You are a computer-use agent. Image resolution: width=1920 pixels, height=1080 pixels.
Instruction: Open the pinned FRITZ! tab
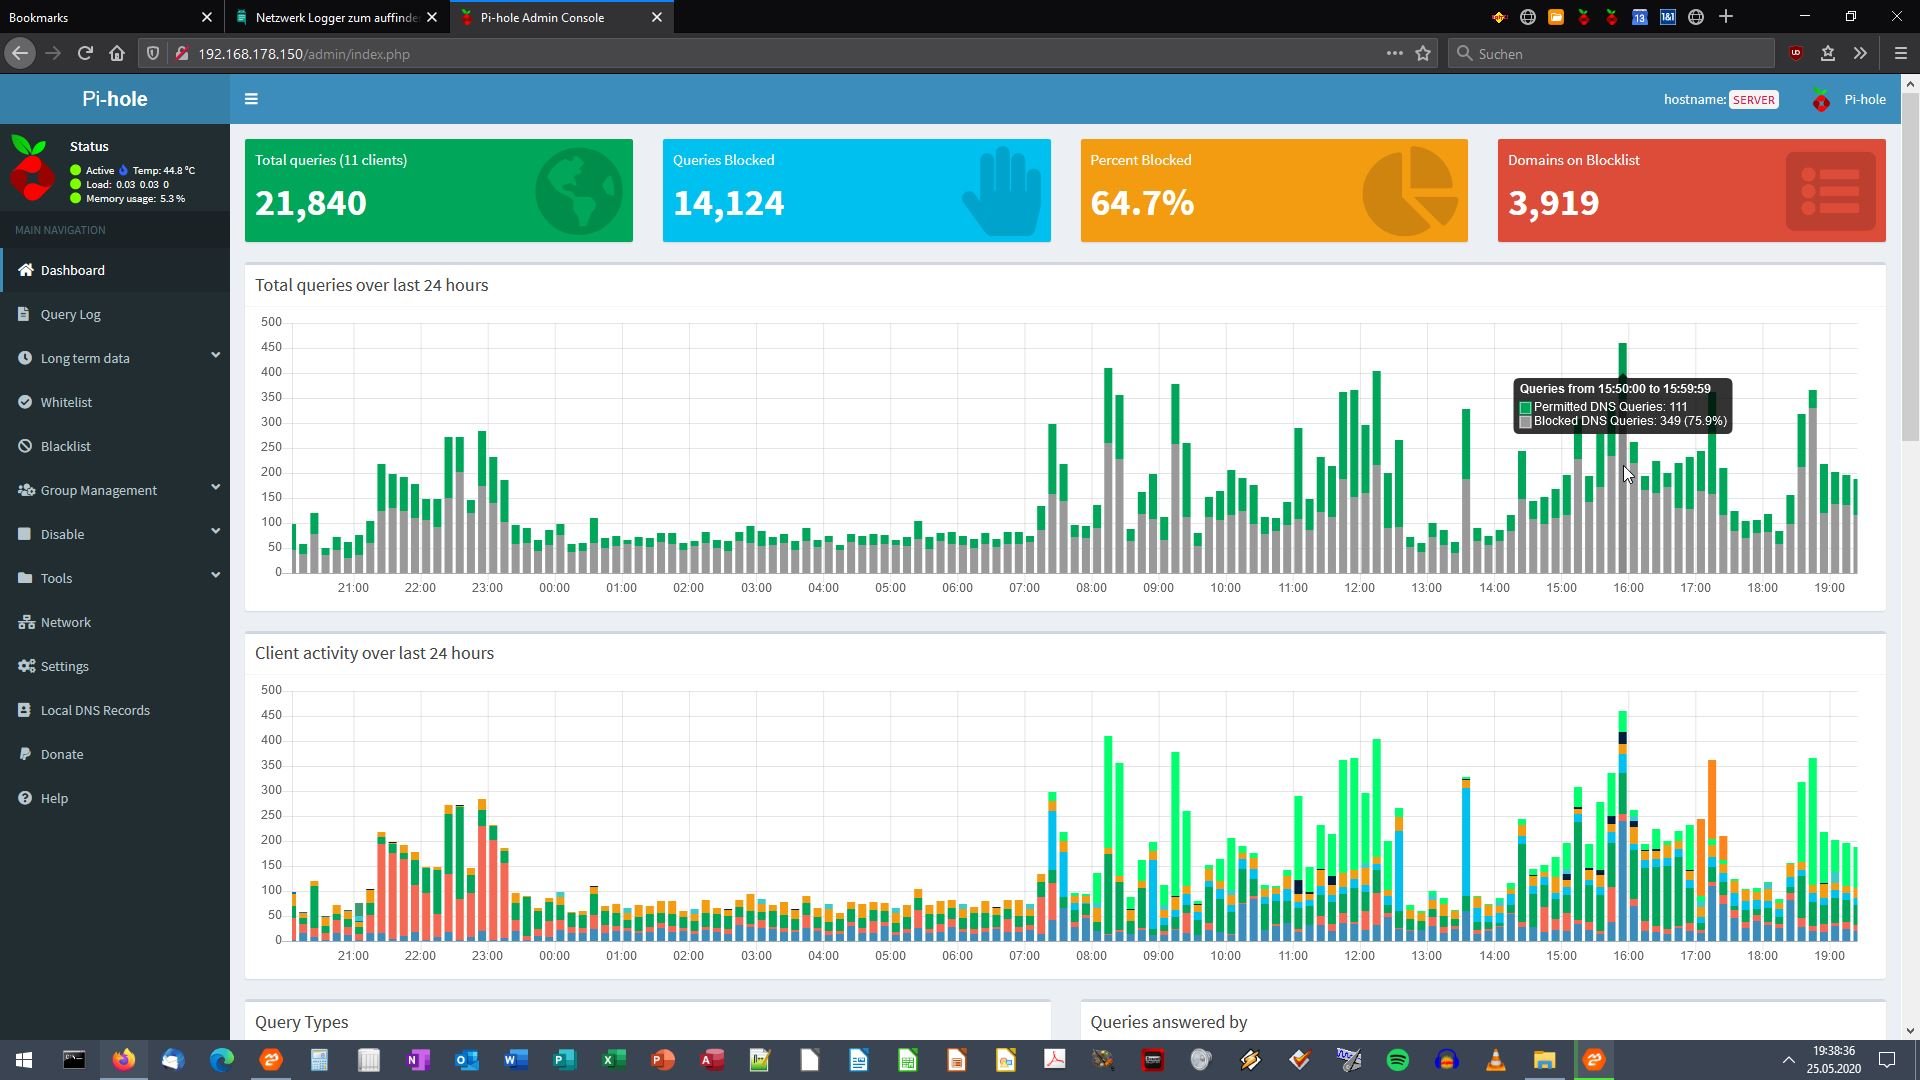click(x=1498, y=17)
